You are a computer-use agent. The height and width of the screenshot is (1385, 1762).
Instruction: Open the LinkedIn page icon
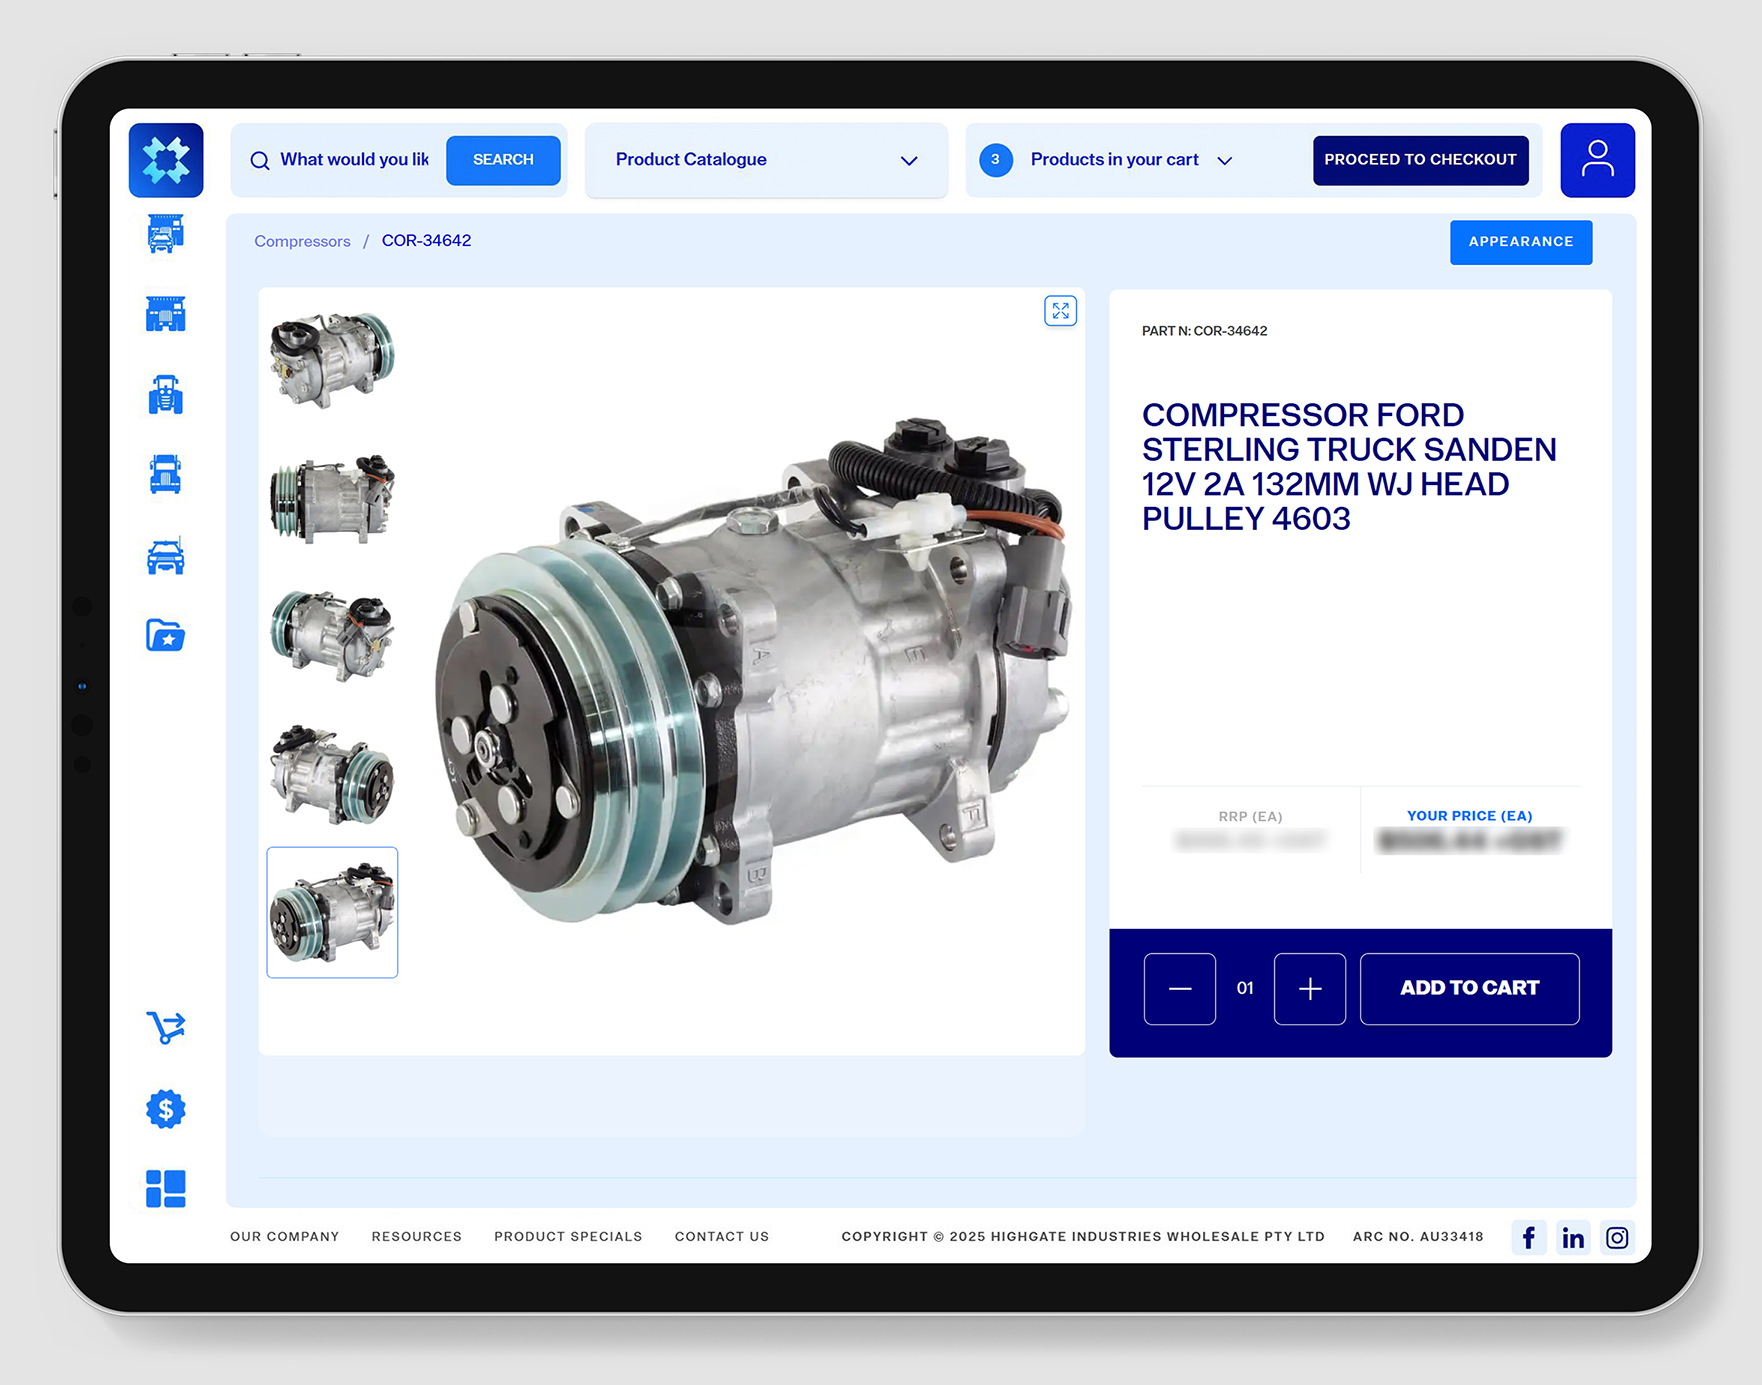pyautogui.click(x=1573, y=1238)
